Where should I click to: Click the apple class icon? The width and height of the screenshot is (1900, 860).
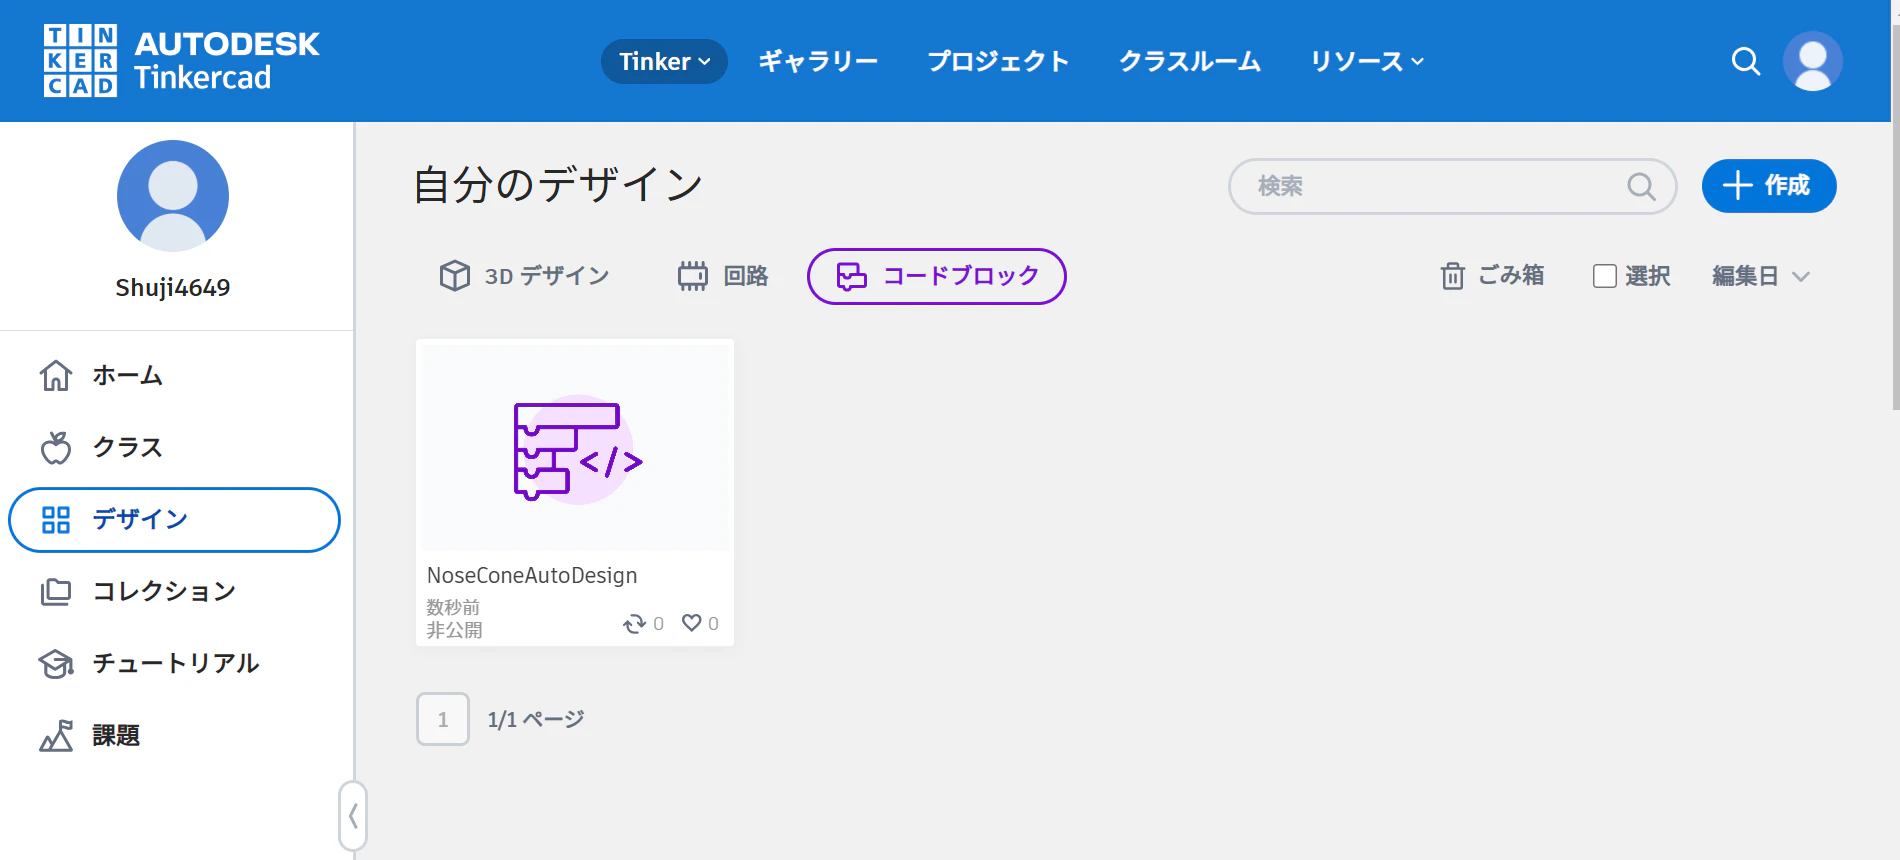tap(56, 447)
